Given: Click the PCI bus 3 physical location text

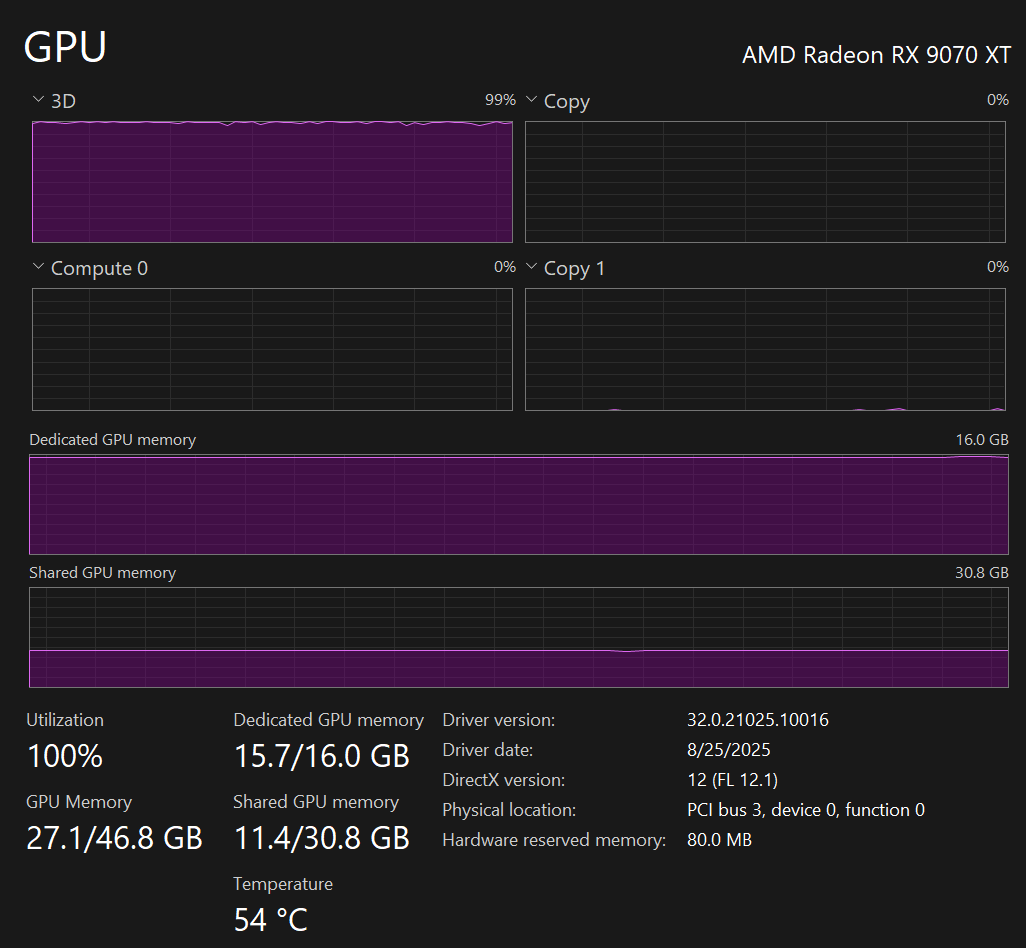Looking at the screenshot, I should [805, 810].
